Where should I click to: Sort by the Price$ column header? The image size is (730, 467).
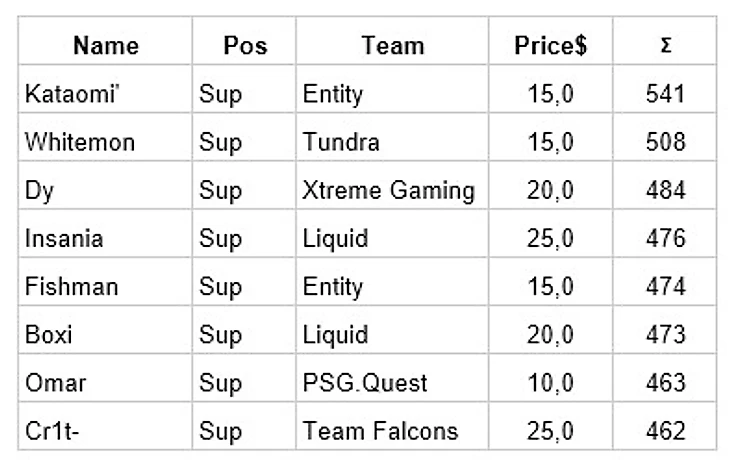point(550,45)
